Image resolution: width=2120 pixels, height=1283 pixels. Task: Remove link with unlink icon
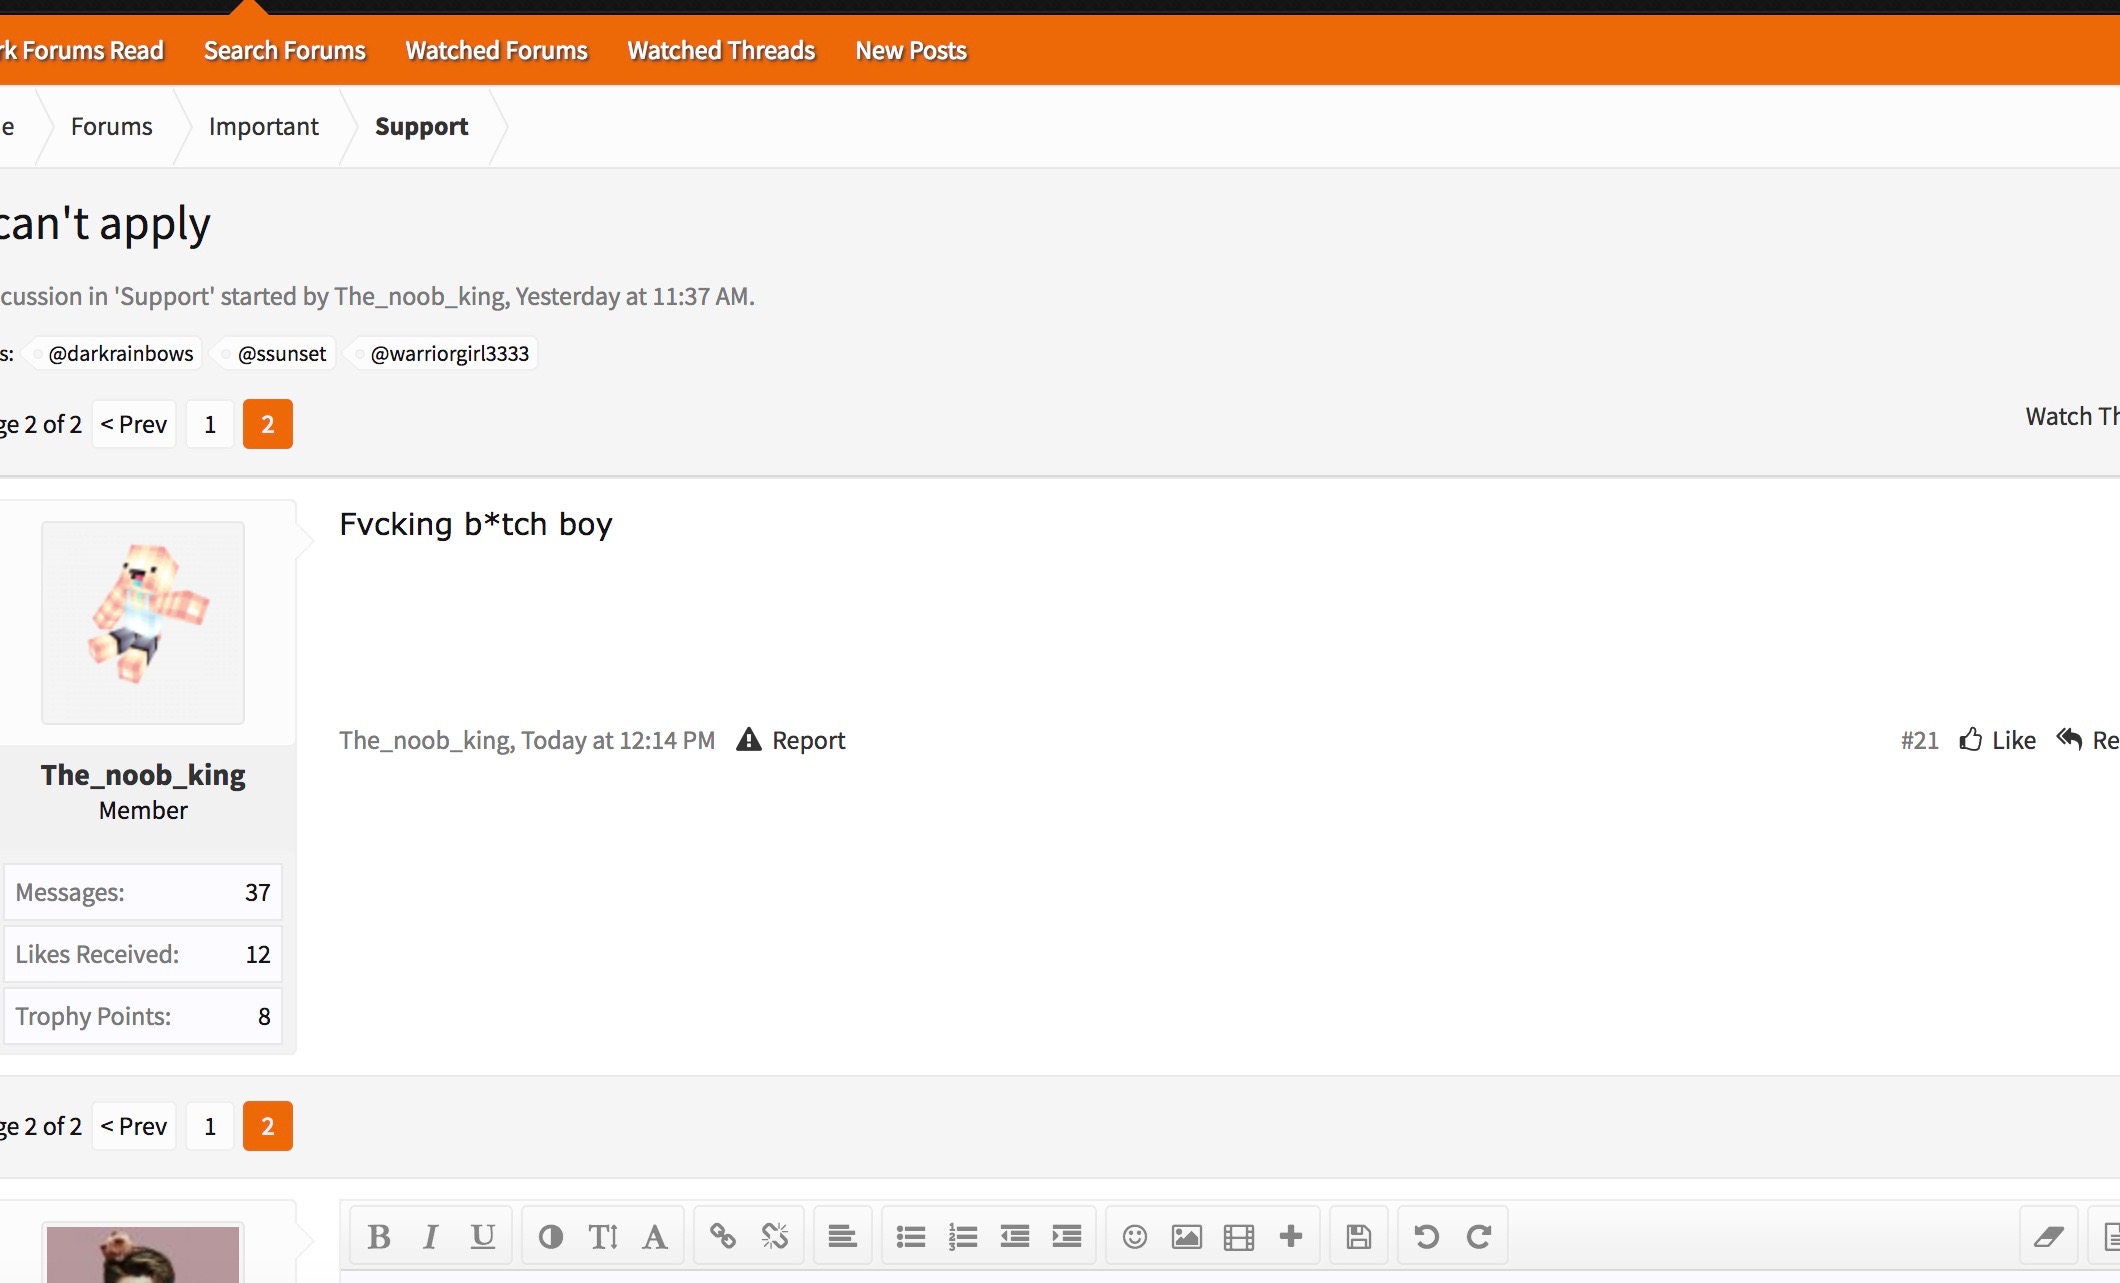pyautogui.click(x=775, y=1237)
